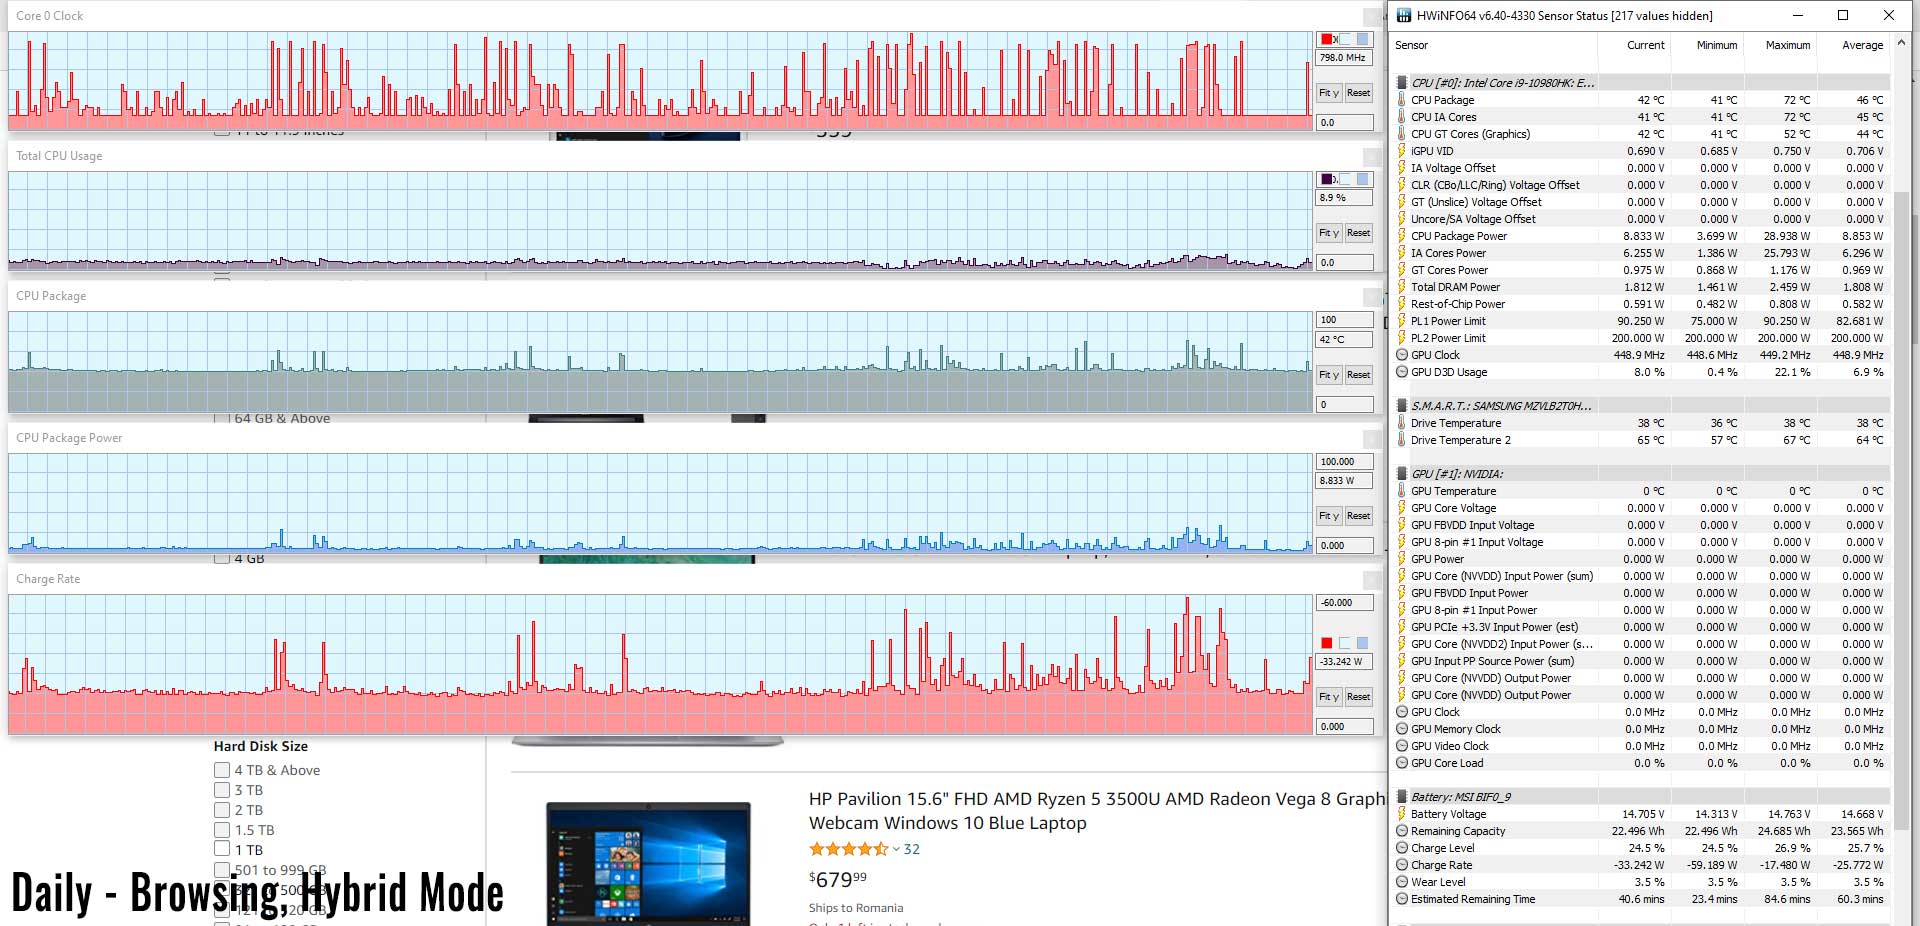Screen dimensions: 1920x926
Task: Click the max value field of CPU Package Power graph
Action: [x=1343, y=462]
